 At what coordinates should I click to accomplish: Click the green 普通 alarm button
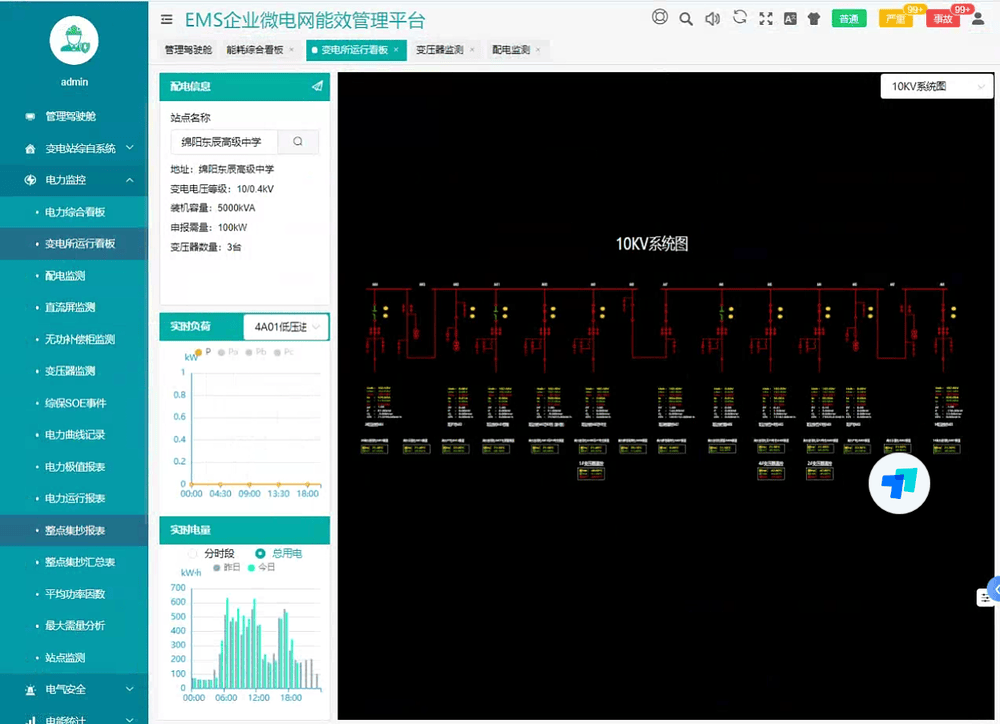coord(848,18)
